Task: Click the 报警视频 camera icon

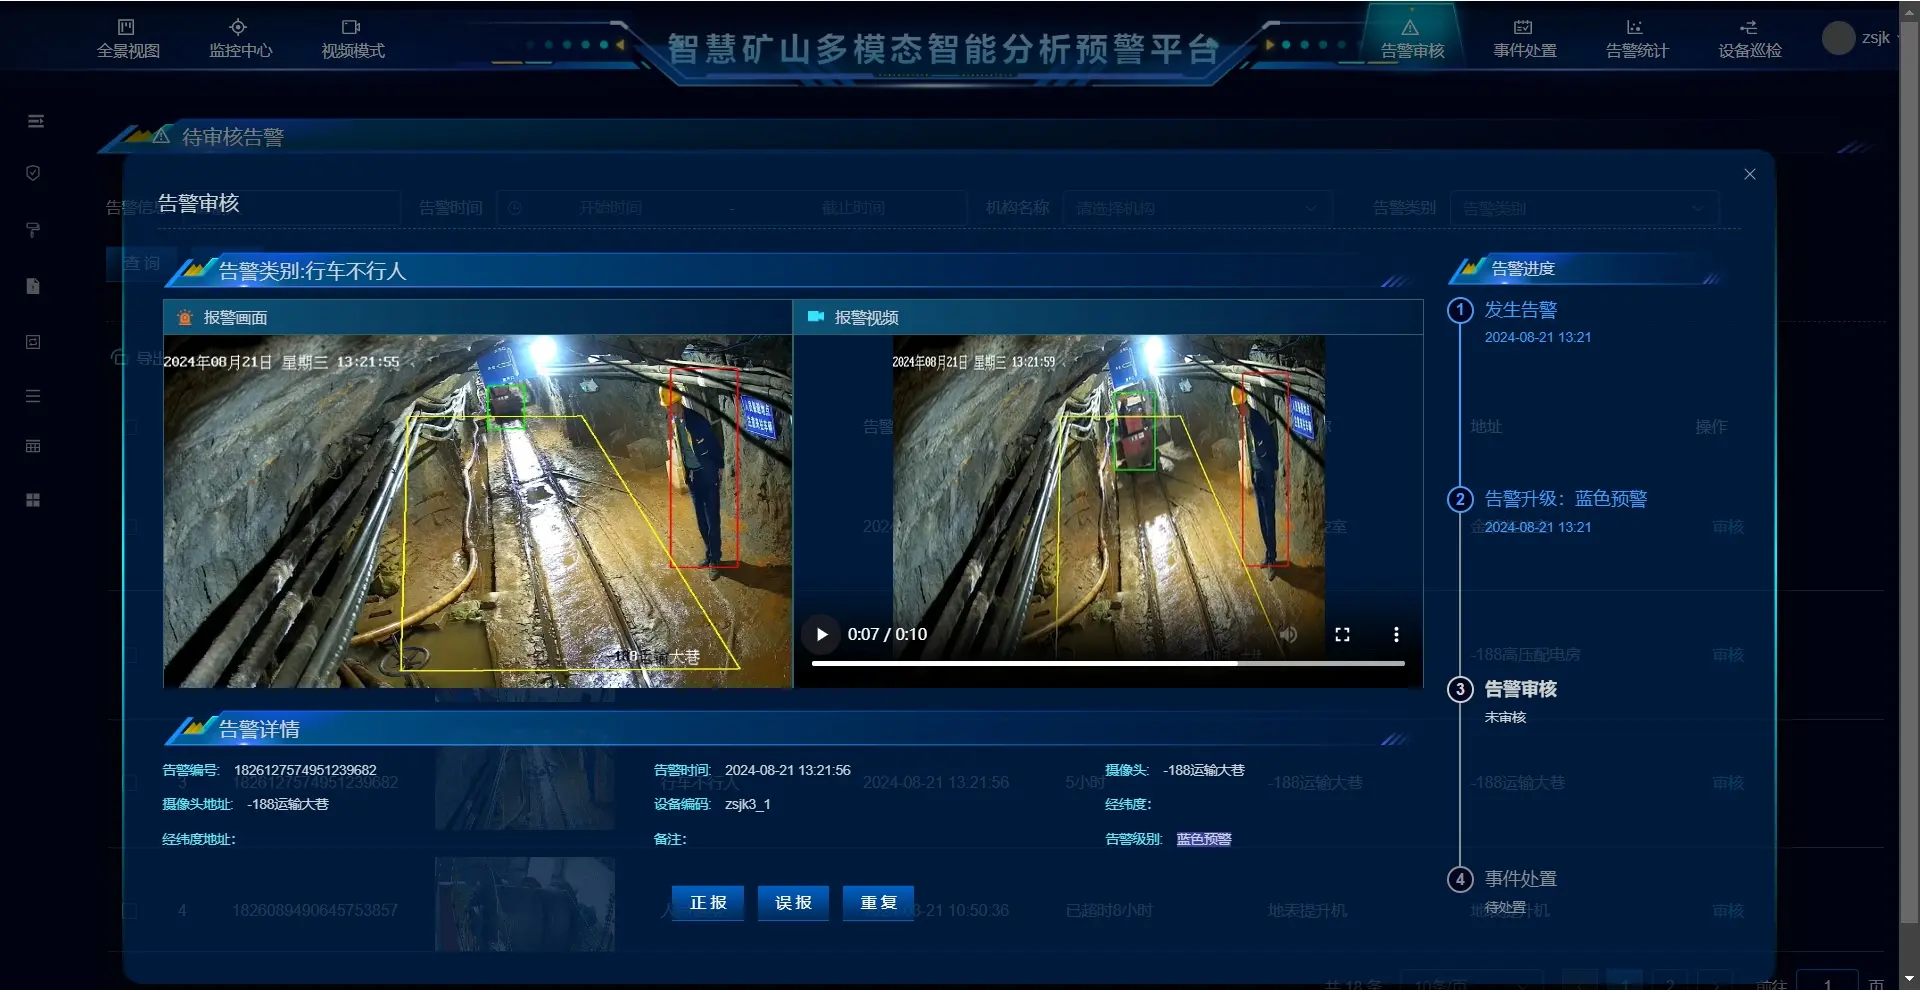Action: click(816, 317)
